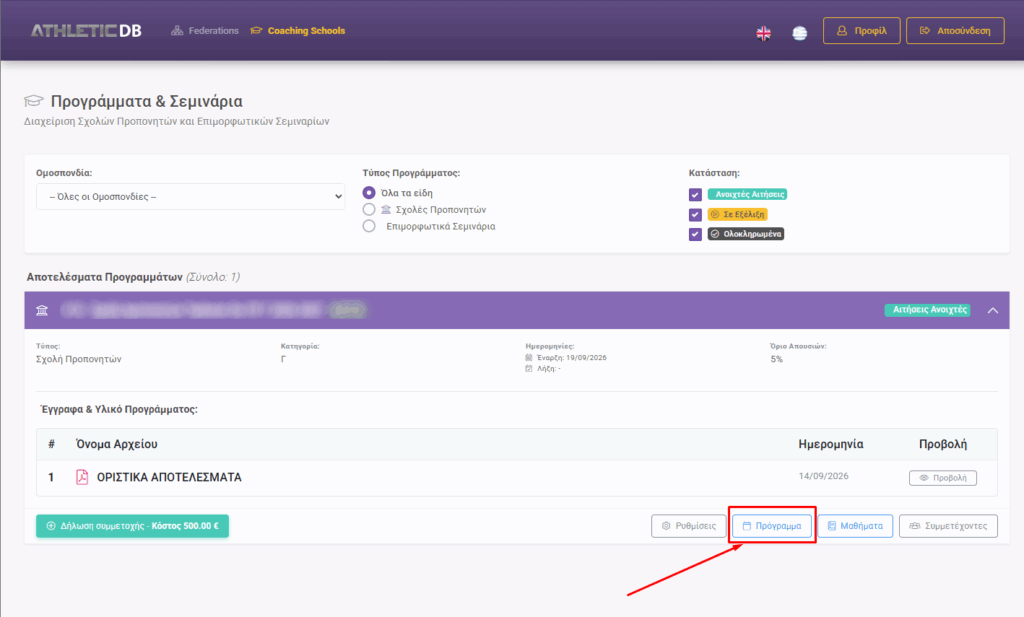Image resolution: width=1024 pixels, height=617 pixels.
Task: Choose the Επιμορφωτικά Σεμινάρια radio option
Action: pyautogui.click(x=369, y=226)
